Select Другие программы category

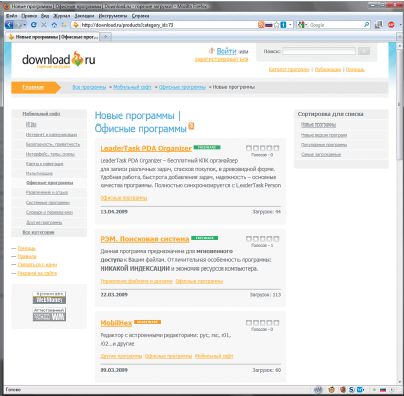click(x=44, y=222)
